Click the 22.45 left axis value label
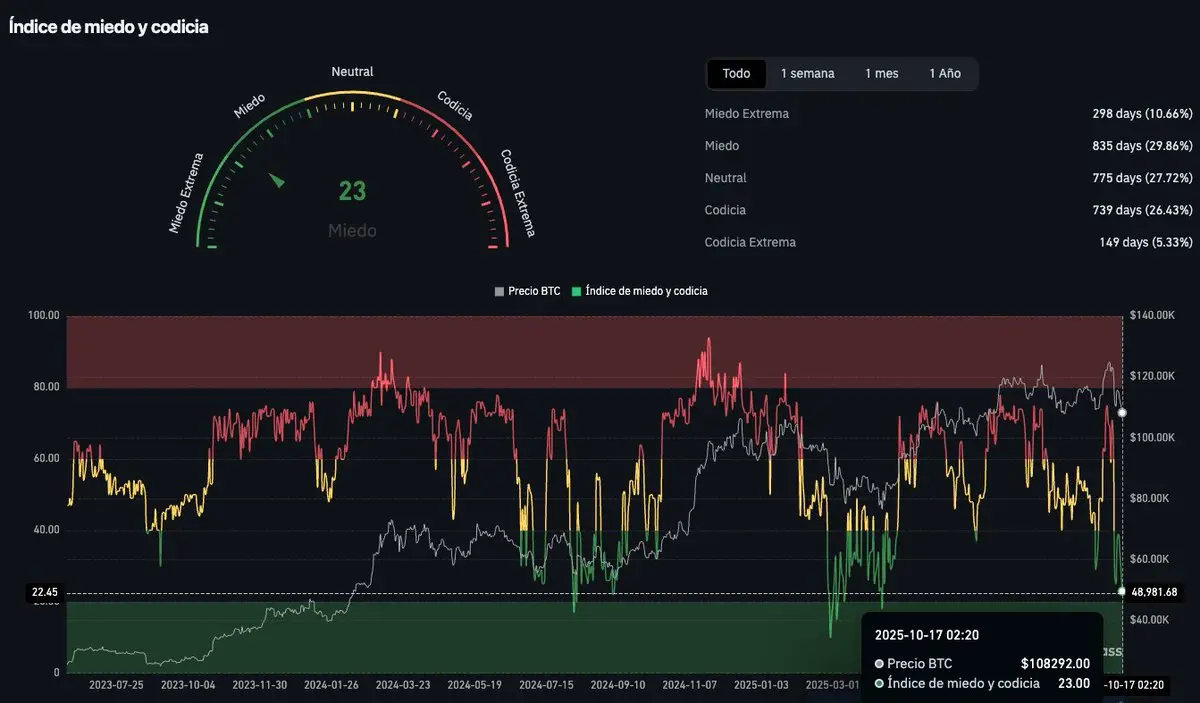Screen dimensions: 1200x703 click(x=45, y=593)
